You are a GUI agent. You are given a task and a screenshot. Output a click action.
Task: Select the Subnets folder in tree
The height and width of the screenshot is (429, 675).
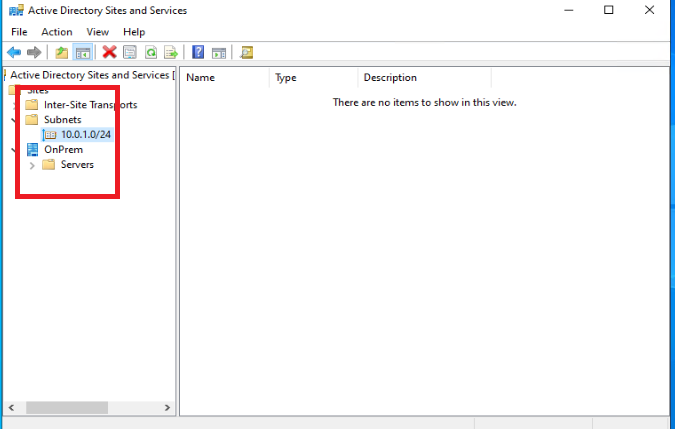click(x=62, y=120)
